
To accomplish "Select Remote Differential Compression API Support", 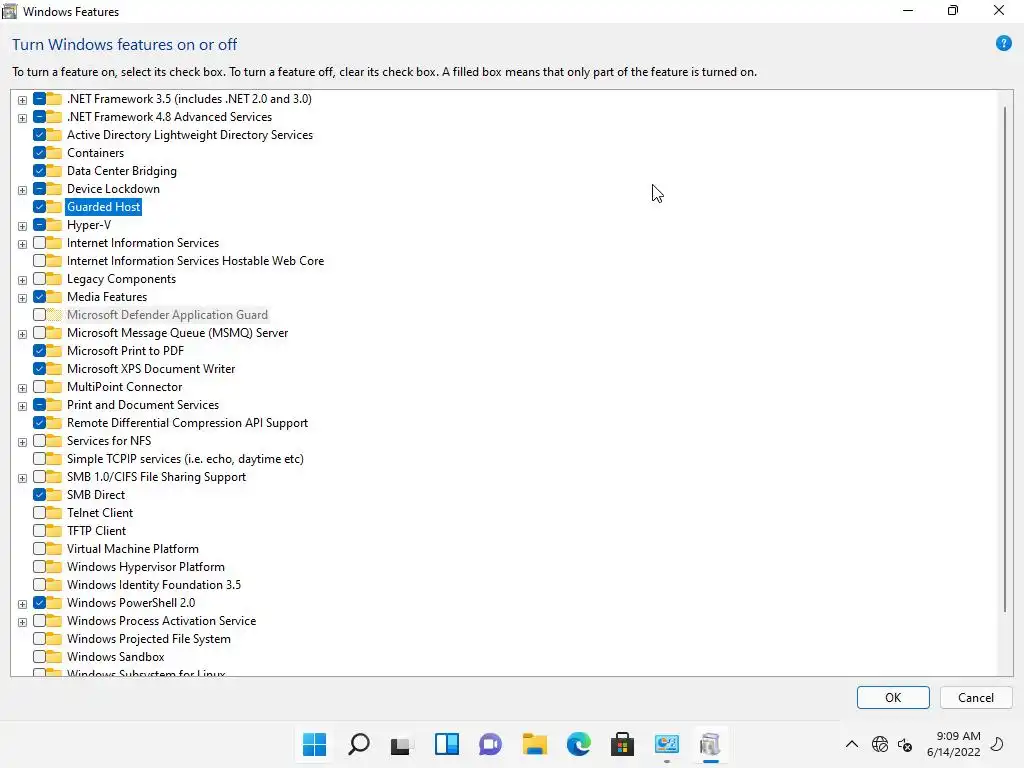I will pos(187,423).
